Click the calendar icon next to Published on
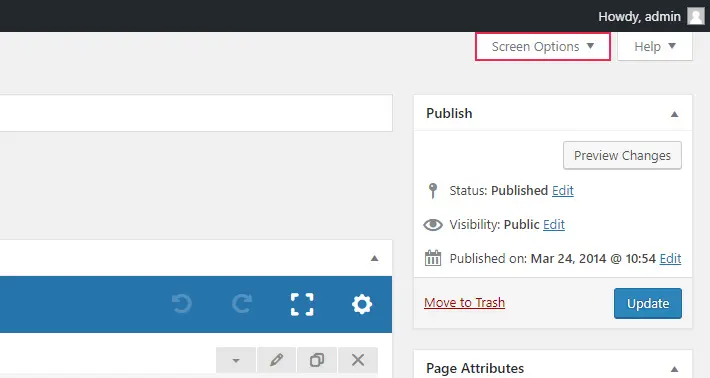 tap(433, 258)
